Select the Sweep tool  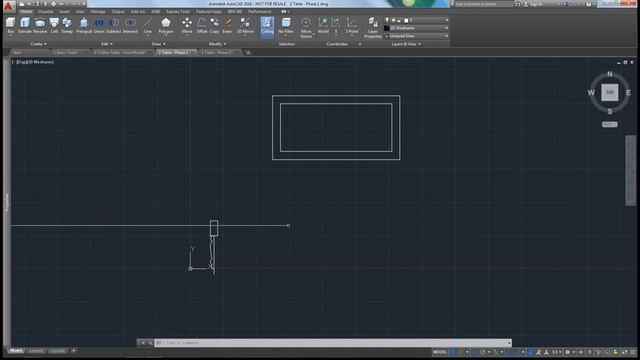pos(67,25)
